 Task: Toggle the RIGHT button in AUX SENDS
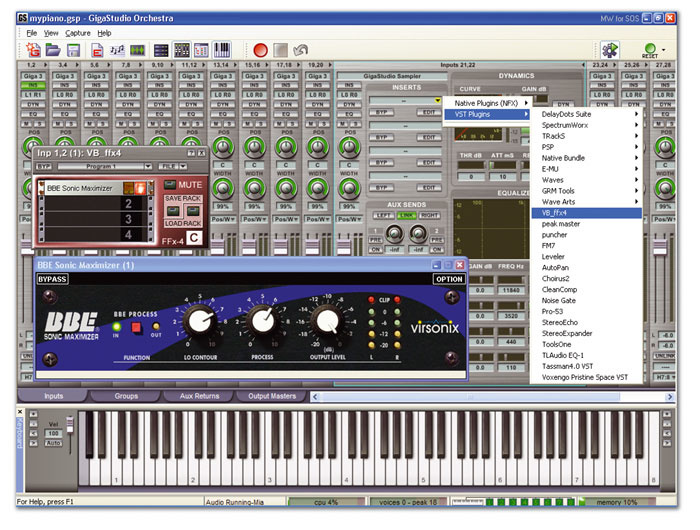pyautogui.click(x=429, y=215)
